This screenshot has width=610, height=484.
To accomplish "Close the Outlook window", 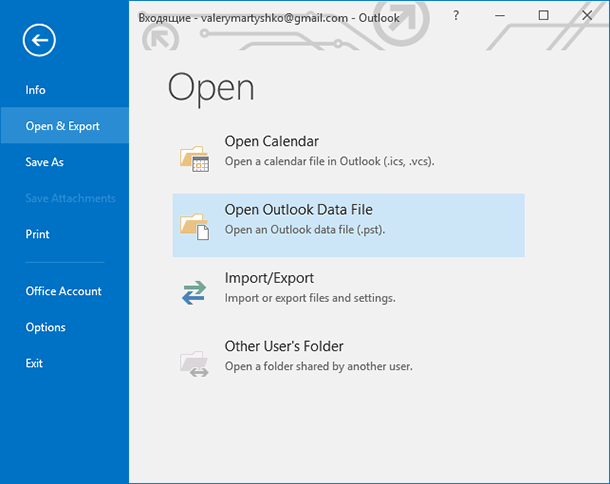I will point(587,16).
